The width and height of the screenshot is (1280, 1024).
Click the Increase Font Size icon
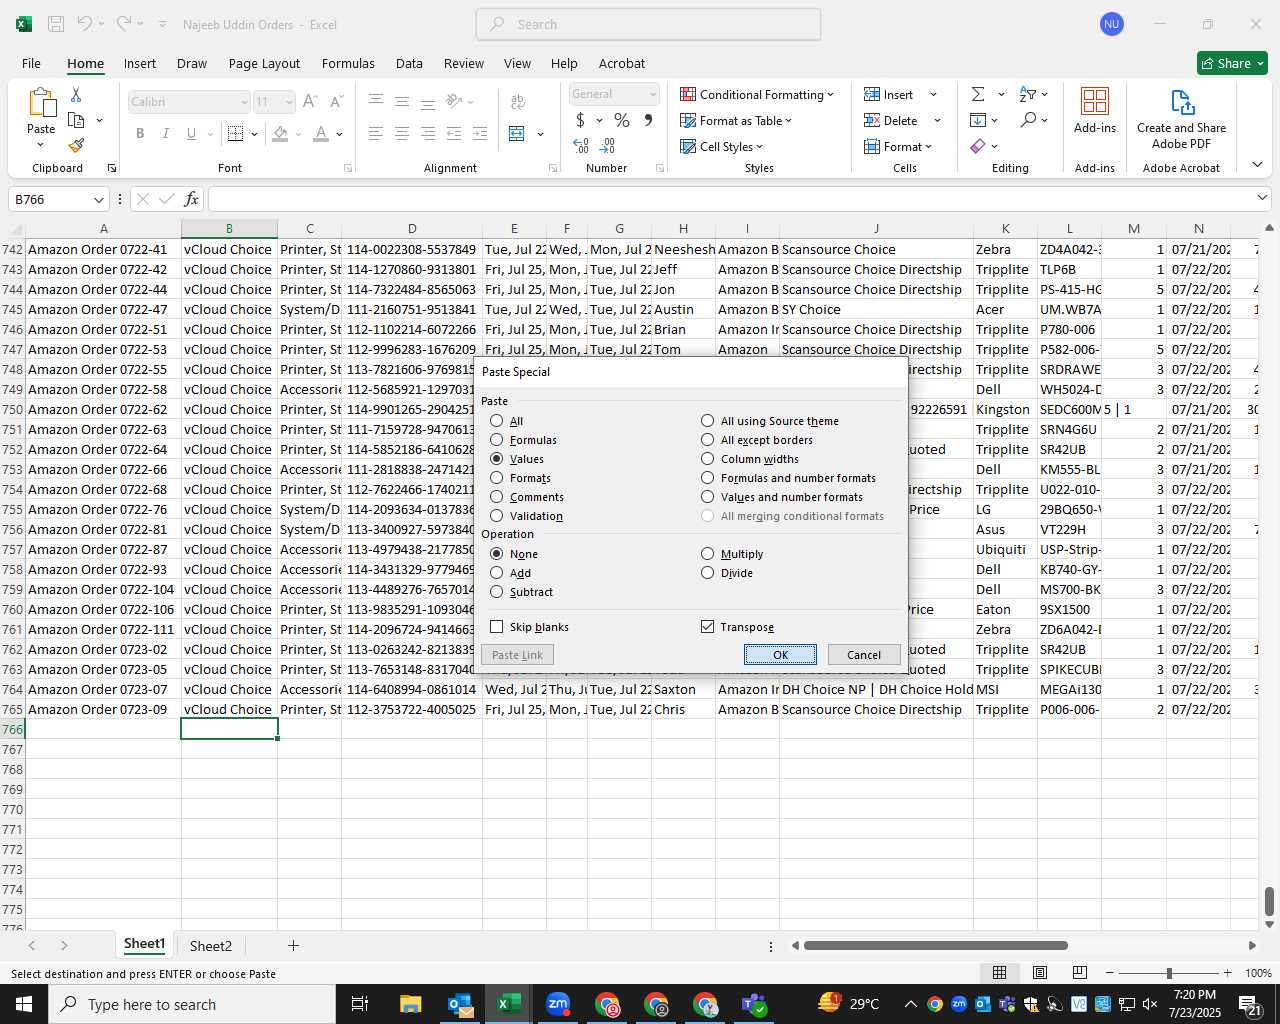(x=310, y=102)
